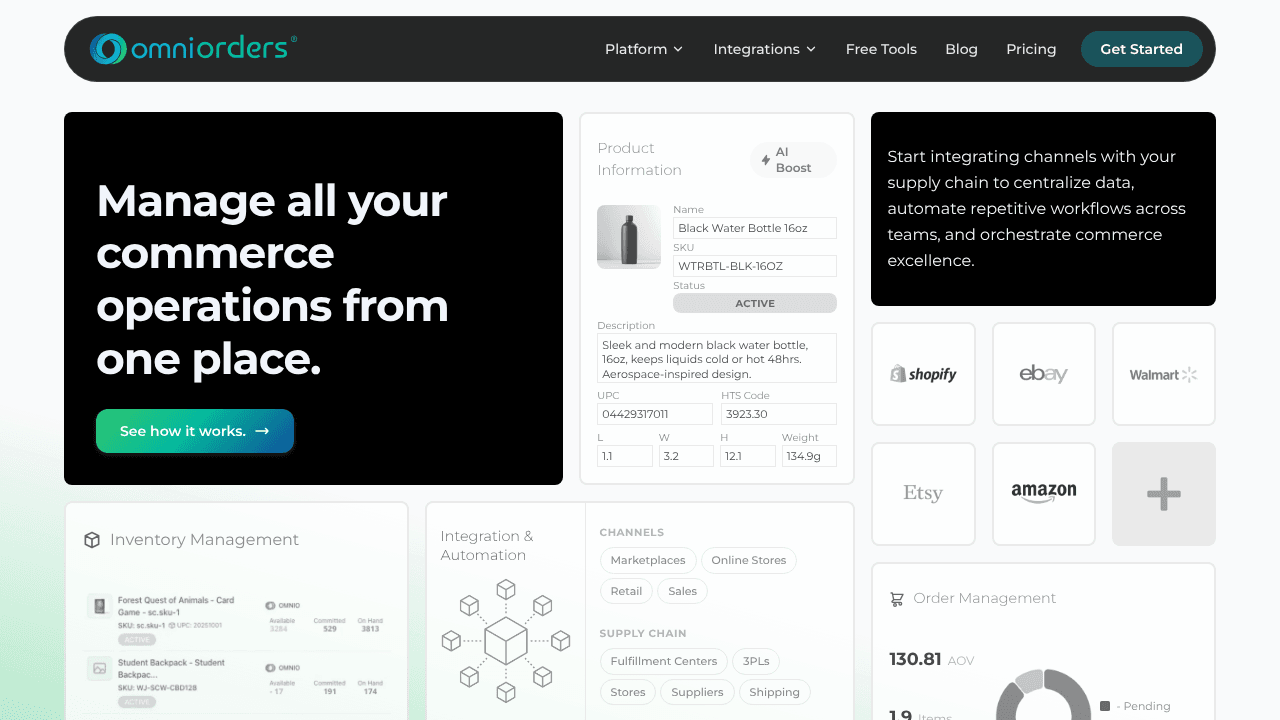Select the 3PLs supply chain tag

(756, 661)
